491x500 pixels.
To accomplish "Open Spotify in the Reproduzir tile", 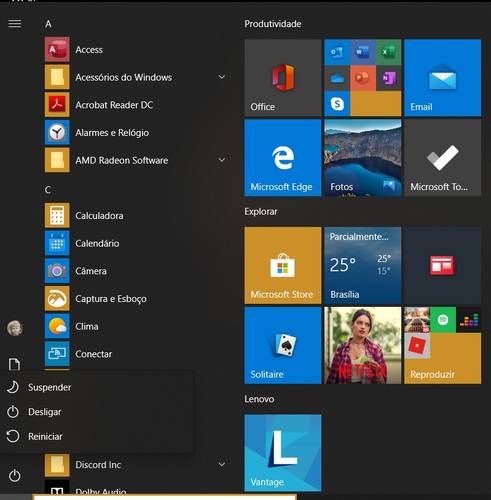I will pos(443,320).
